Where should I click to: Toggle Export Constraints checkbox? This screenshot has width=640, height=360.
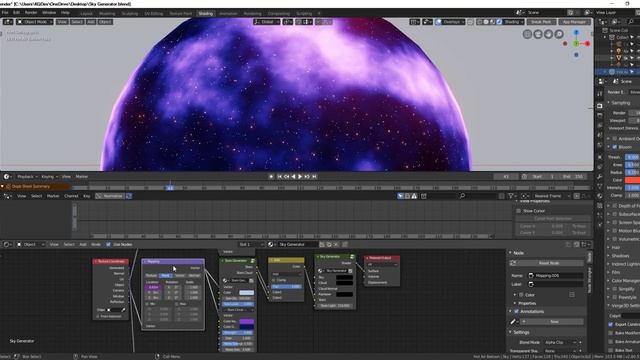611,324
